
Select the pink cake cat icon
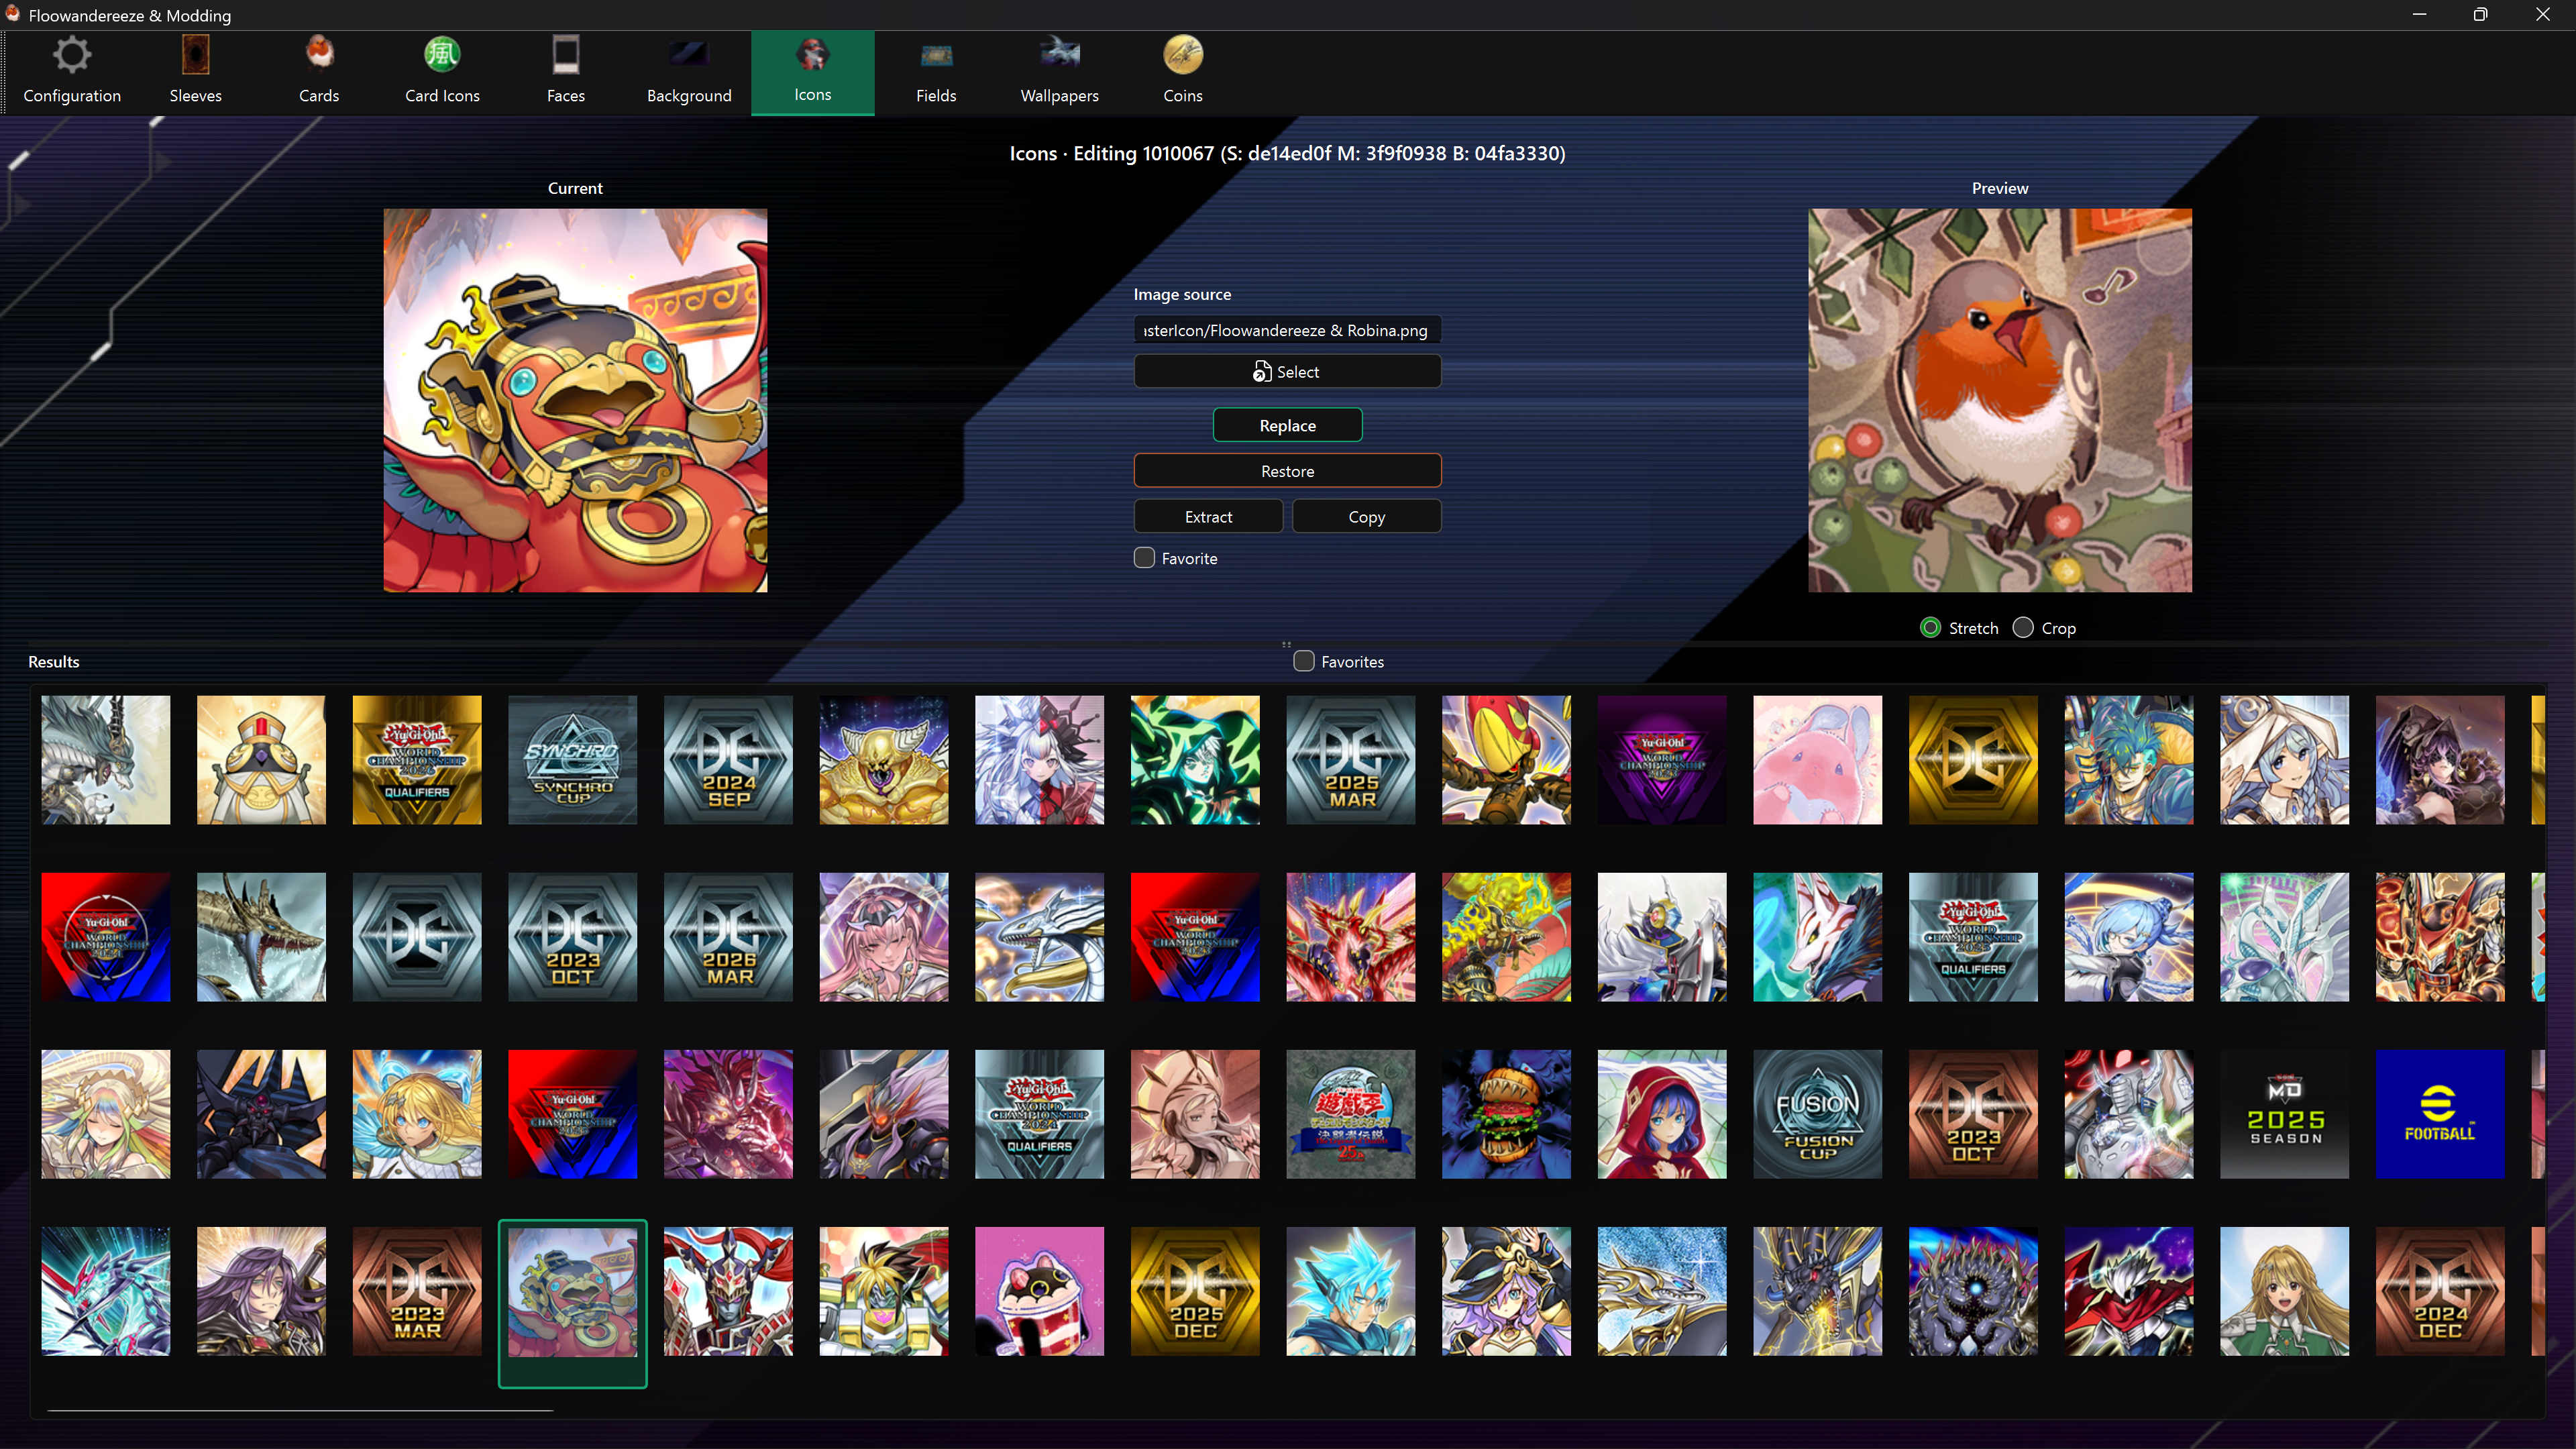(1040, 1291)
